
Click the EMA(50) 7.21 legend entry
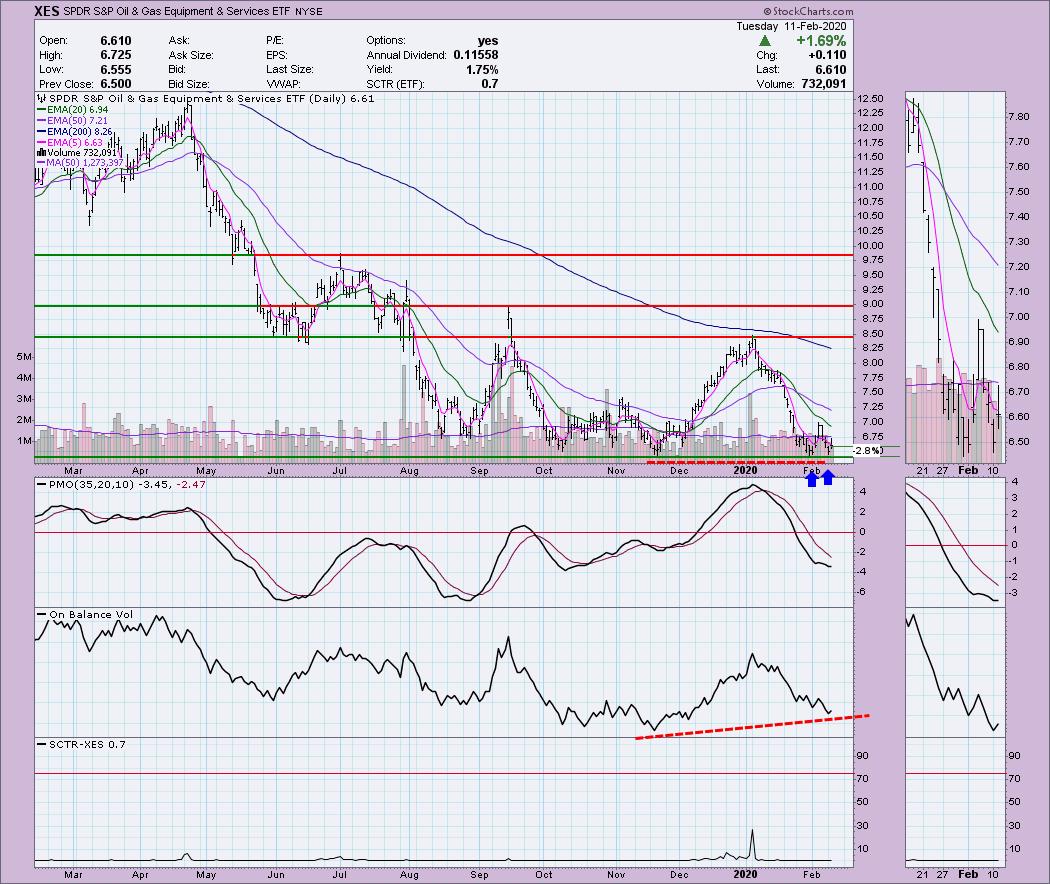(72, 121)
